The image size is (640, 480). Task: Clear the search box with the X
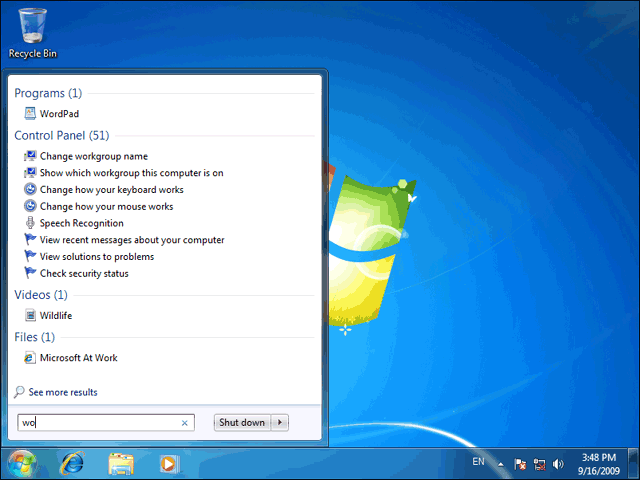tap(184, 423)
